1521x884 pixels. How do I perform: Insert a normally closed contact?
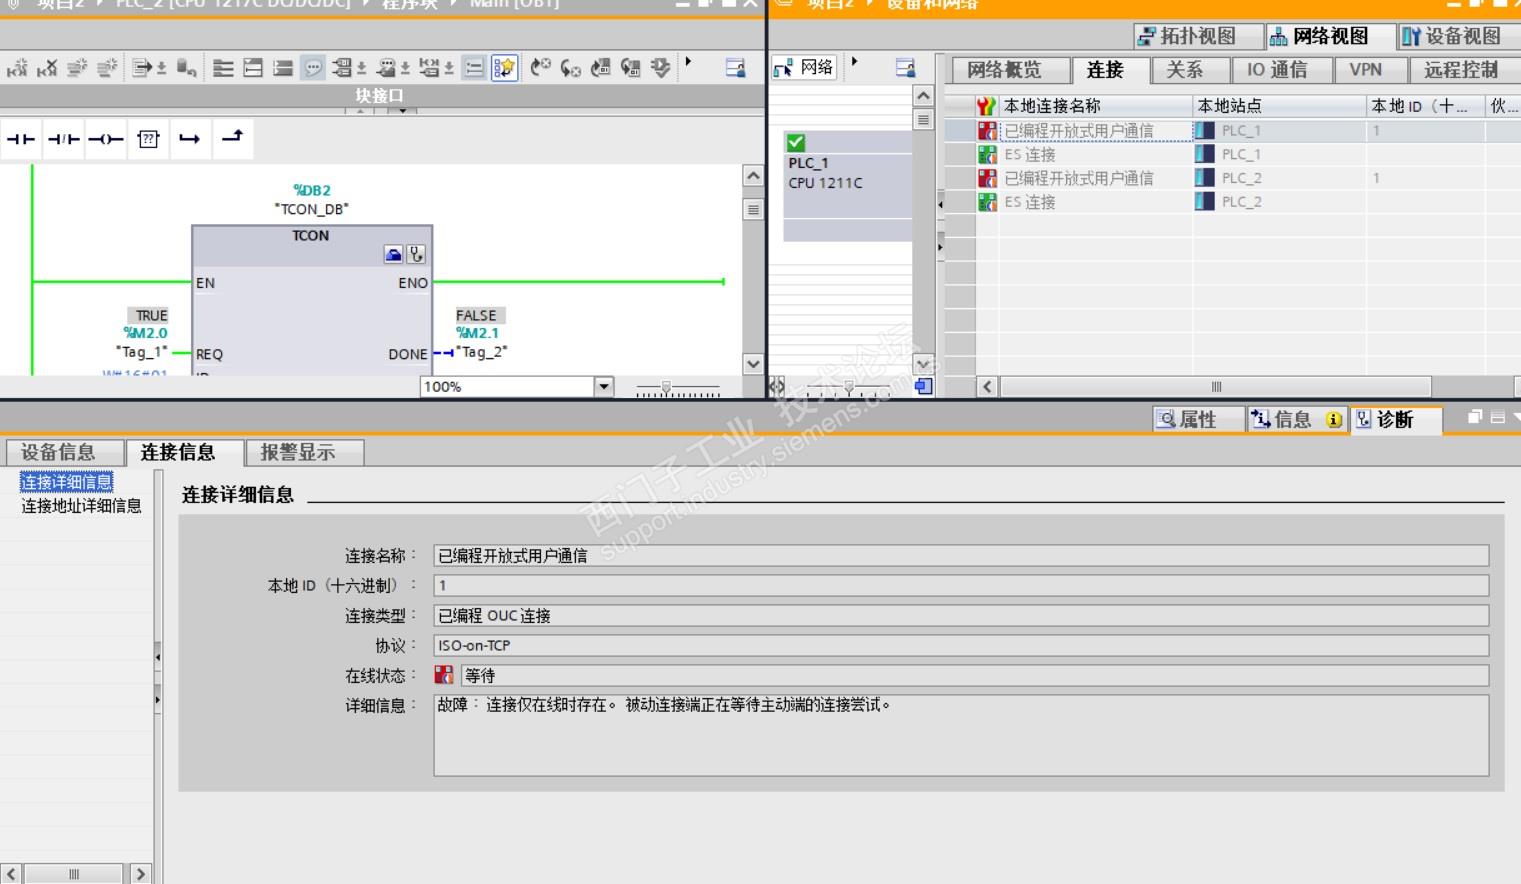(x=64, y=139)
